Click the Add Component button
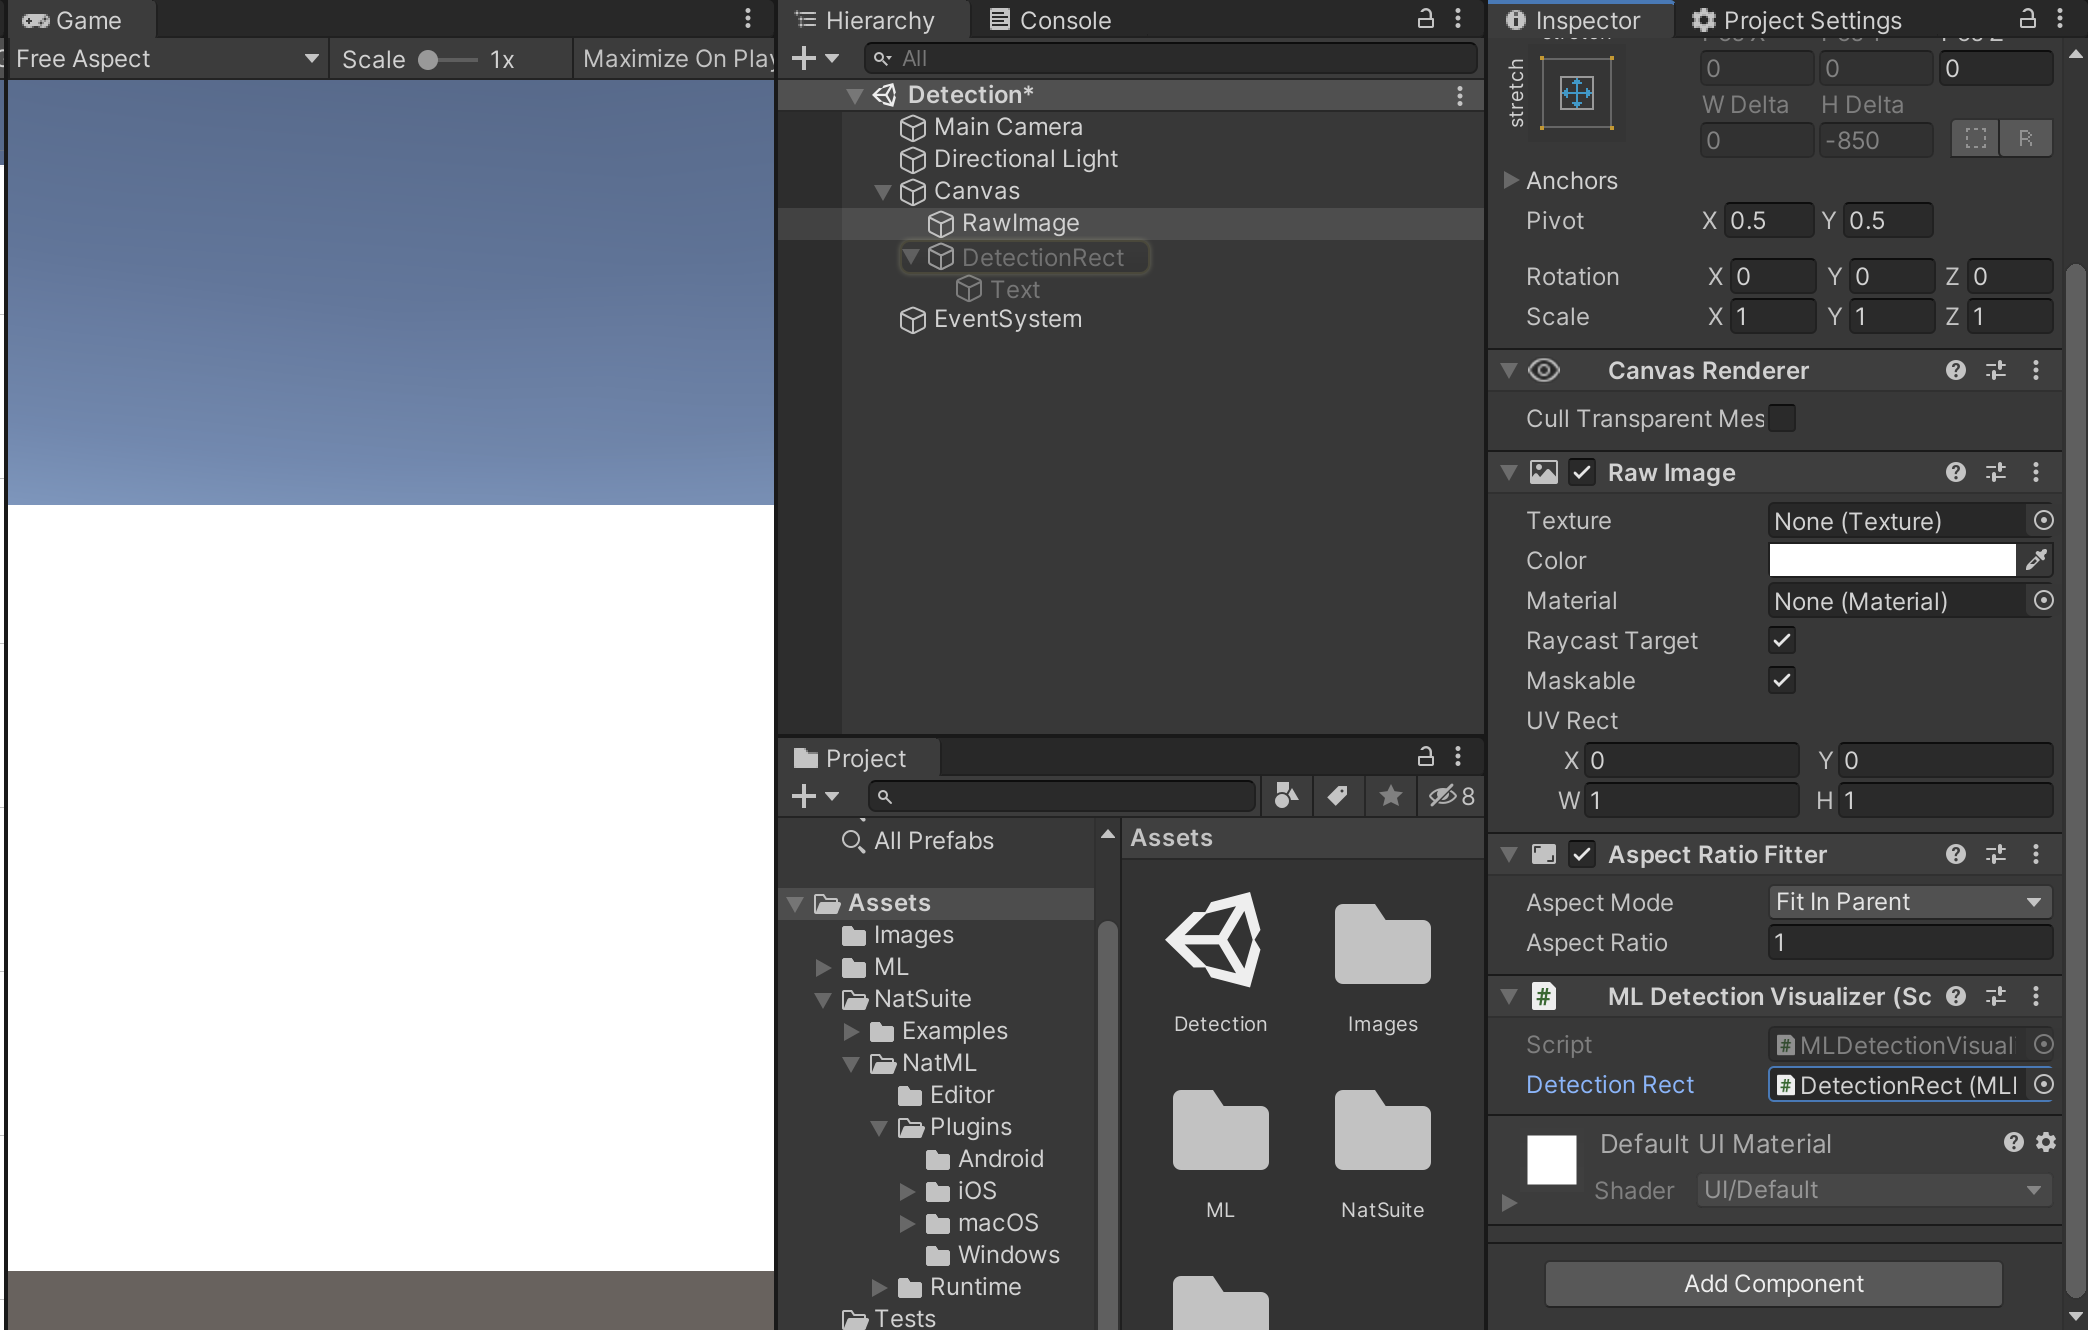The height and width of the screenshot is (1330, 2088). [1772, 1283]
